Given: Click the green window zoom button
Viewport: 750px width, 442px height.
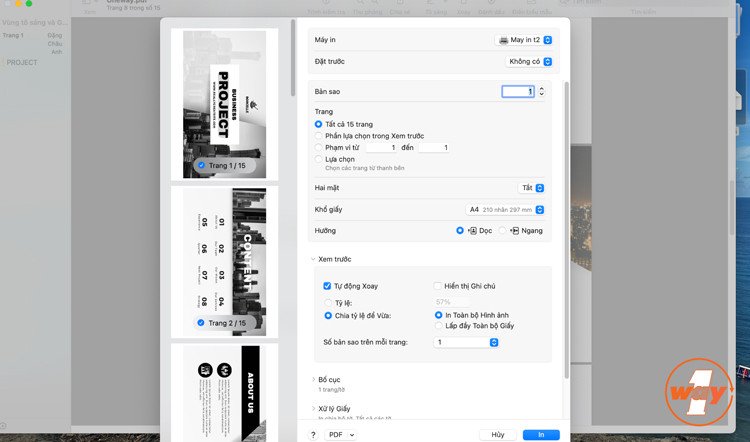Looking at the screenshot, I should point(29,3).
